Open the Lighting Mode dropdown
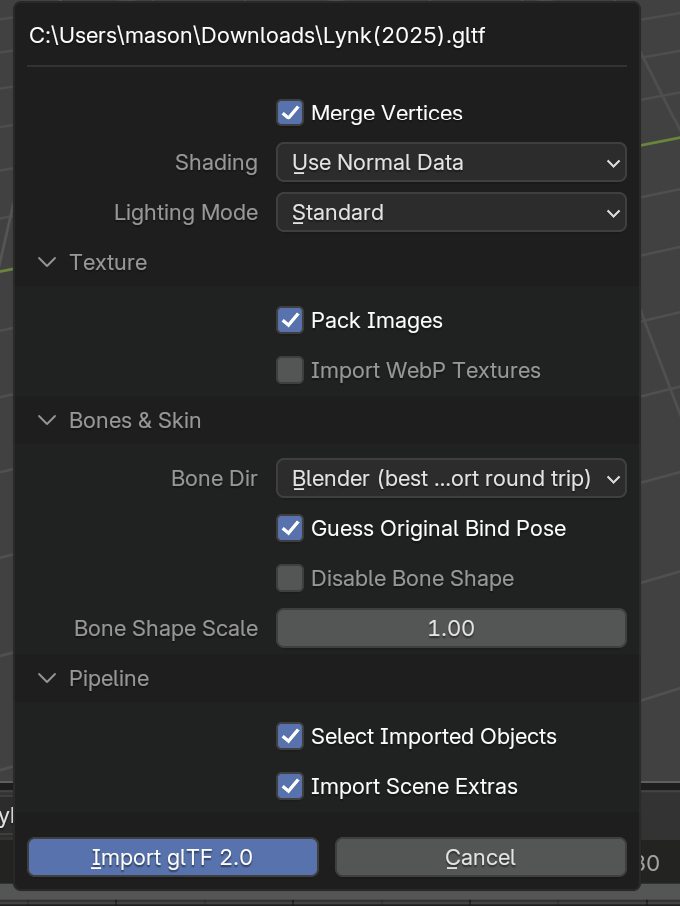This screenshot has height=906, width=680. click(x=450, y=212)
